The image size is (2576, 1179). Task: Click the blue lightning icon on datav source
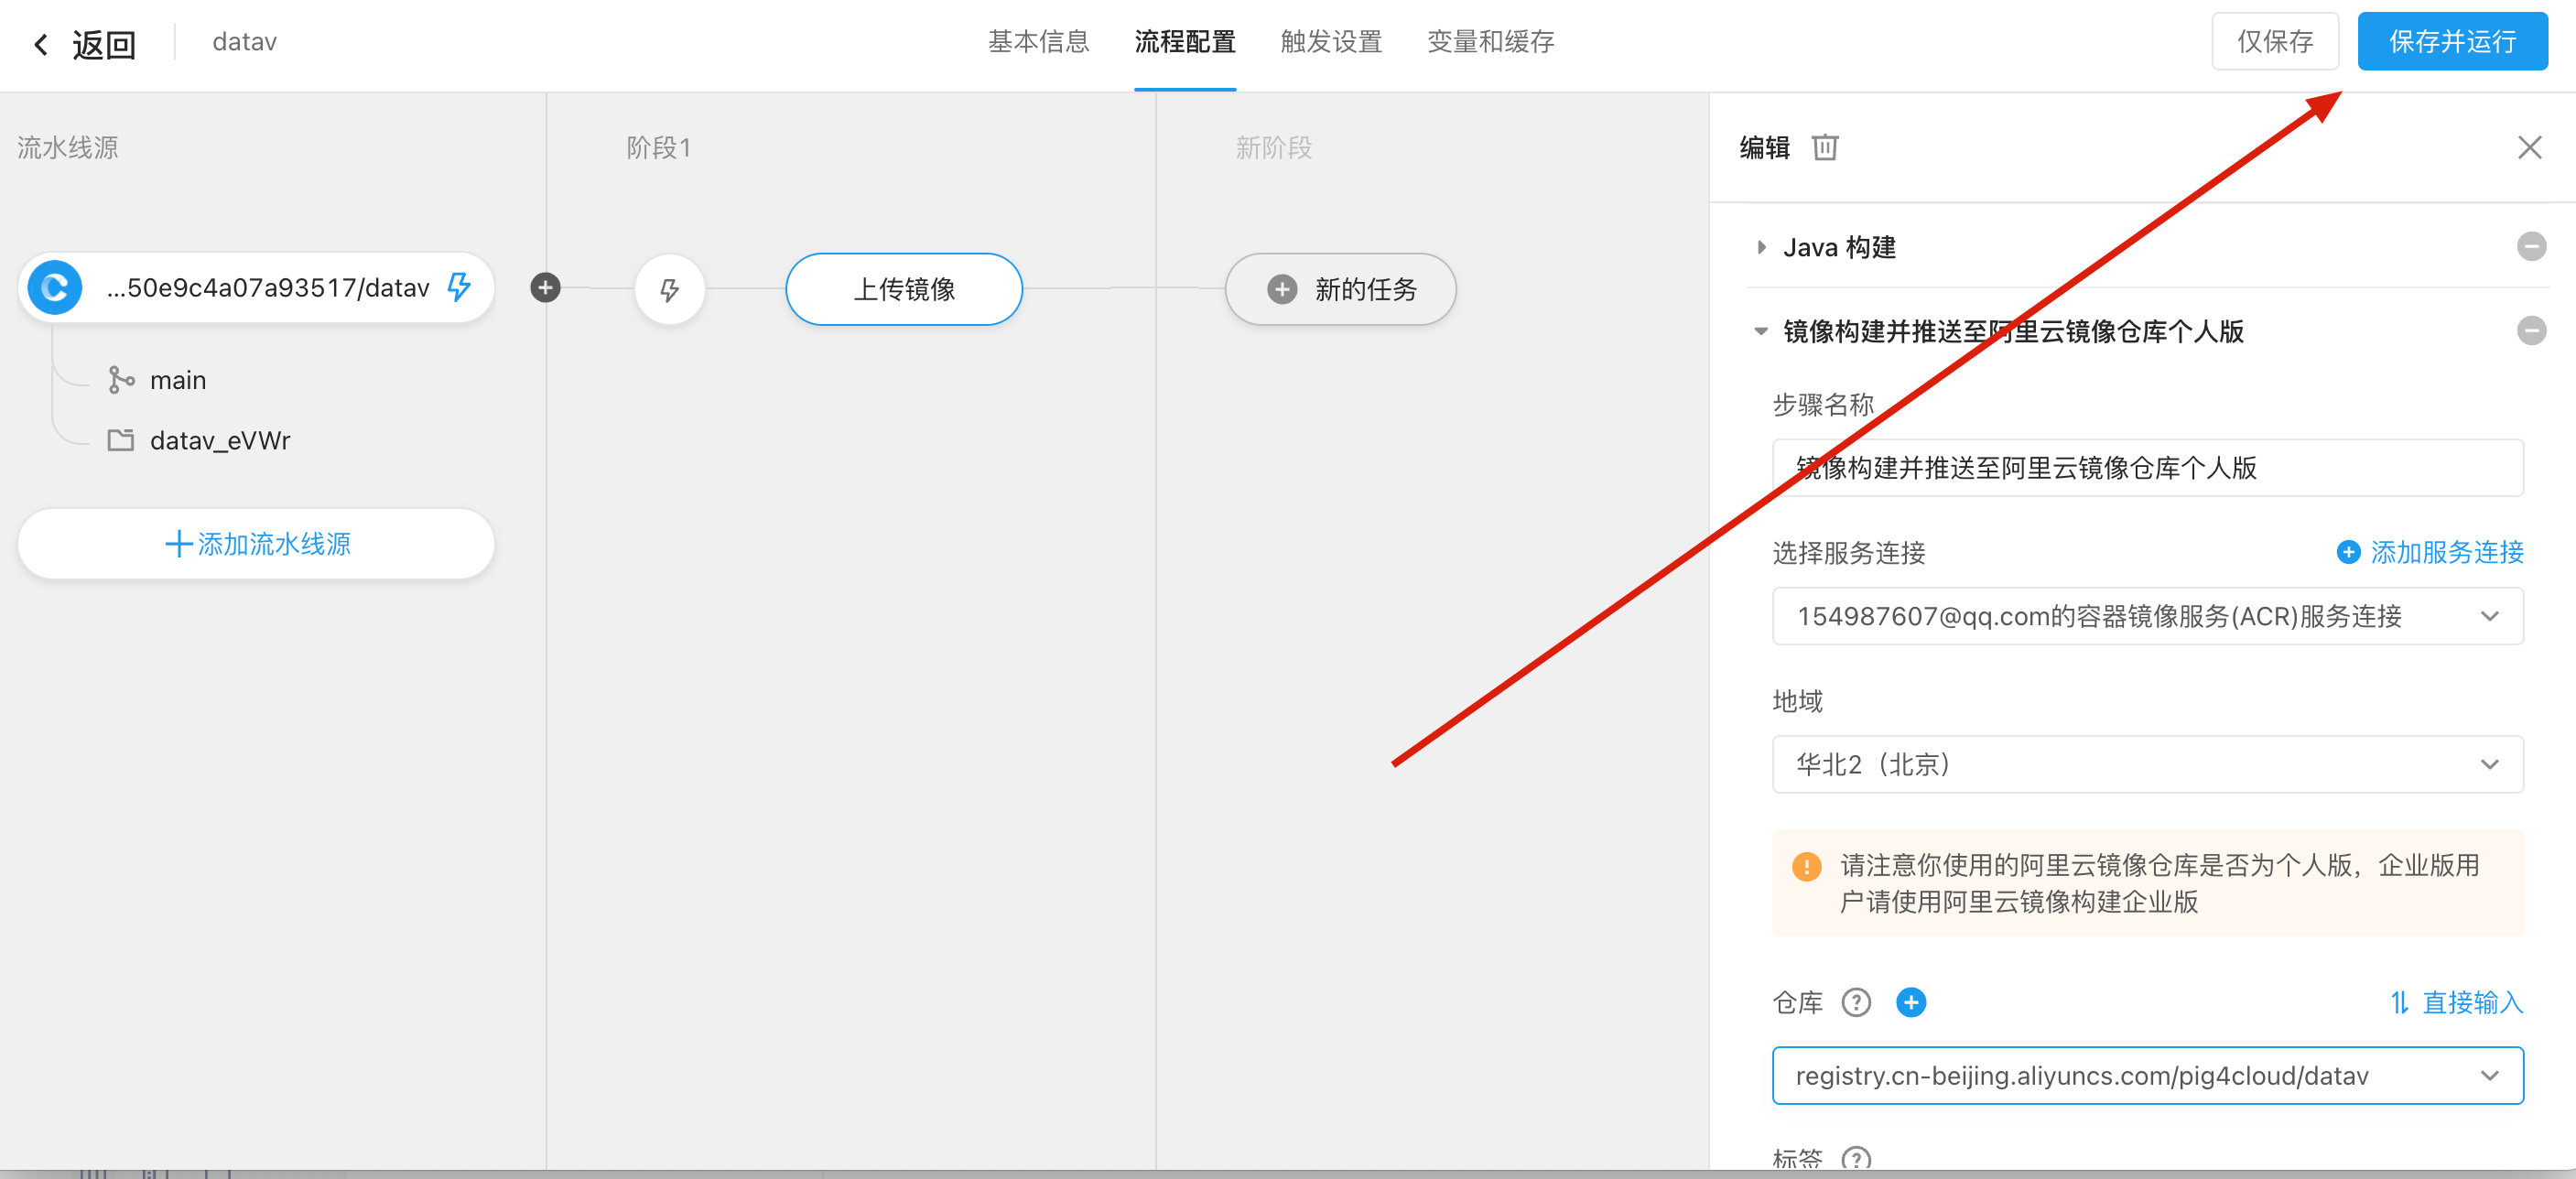(459, 287)
